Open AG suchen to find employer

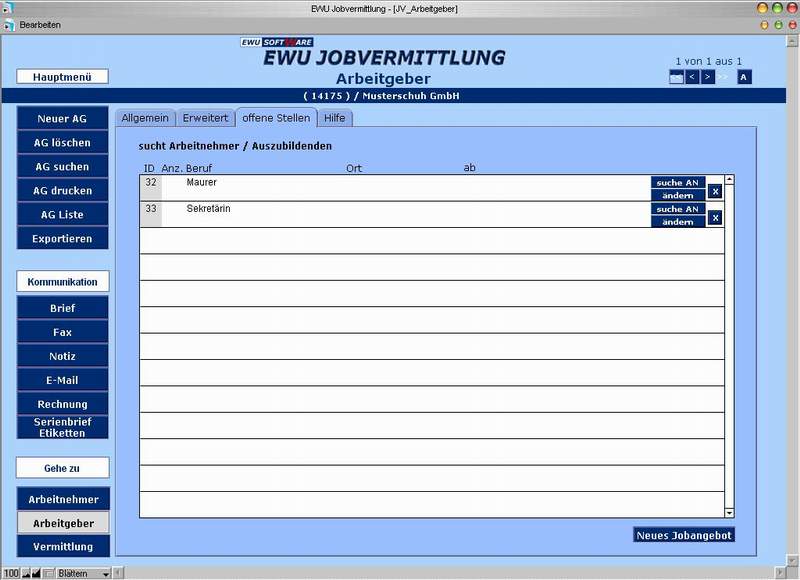click(62, 166)
